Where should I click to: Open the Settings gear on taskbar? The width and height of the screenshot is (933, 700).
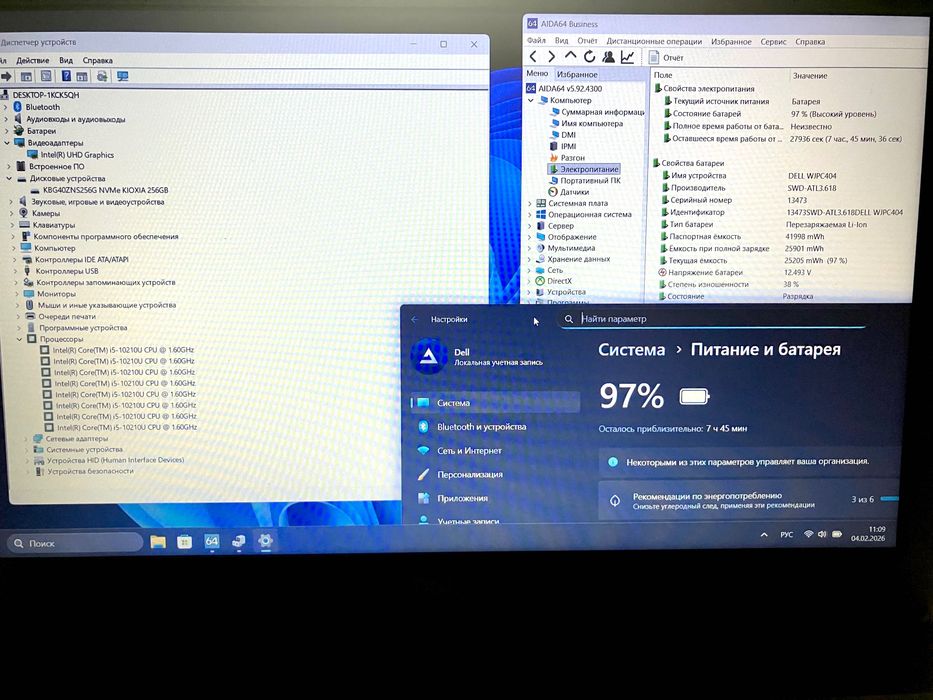(x=265, y=540)
